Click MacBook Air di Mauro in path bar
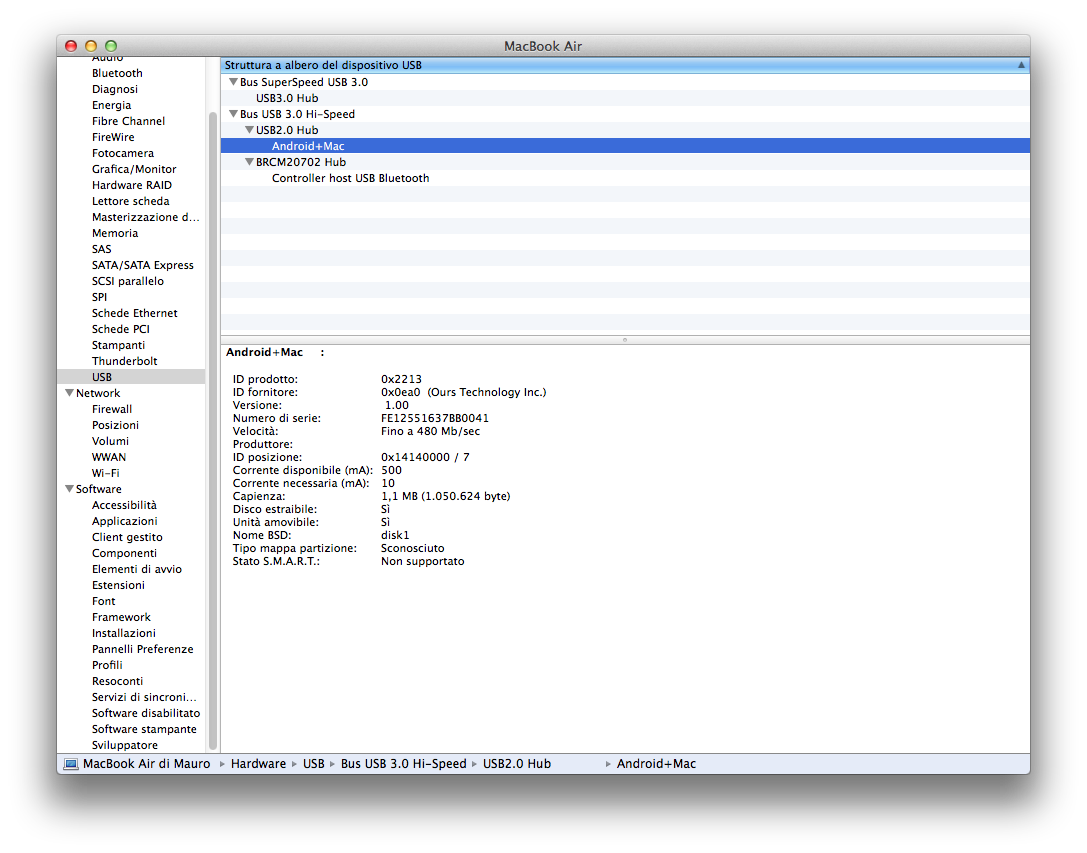 [x=146, y=764]
